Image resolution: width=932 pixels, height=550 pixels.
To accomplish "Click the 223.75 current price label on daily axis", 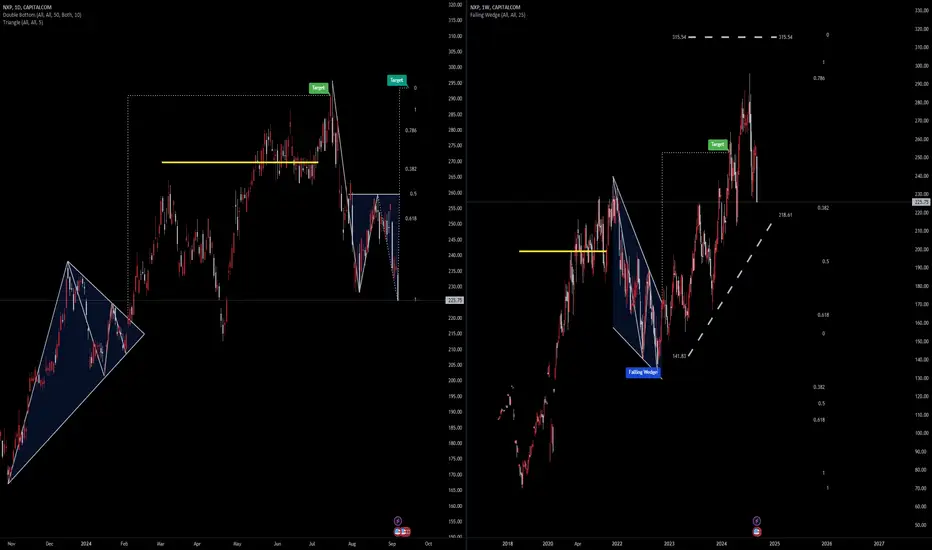I will [455, 300].
